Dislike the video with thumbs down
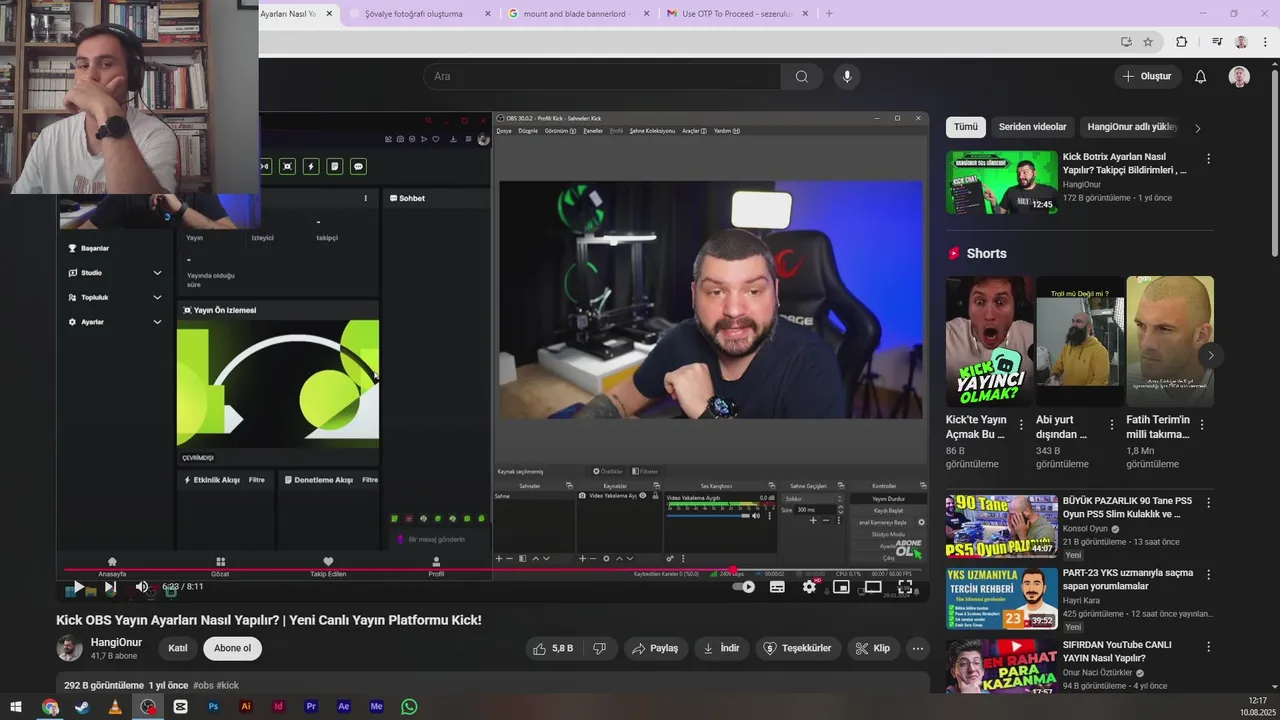This screenshot has height=720, width=1280. point(600,648)
